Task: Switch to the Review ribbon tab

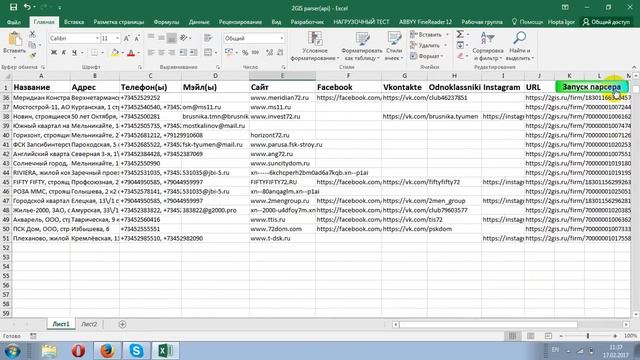Action: pyautogui.click(x=240, y=22)
